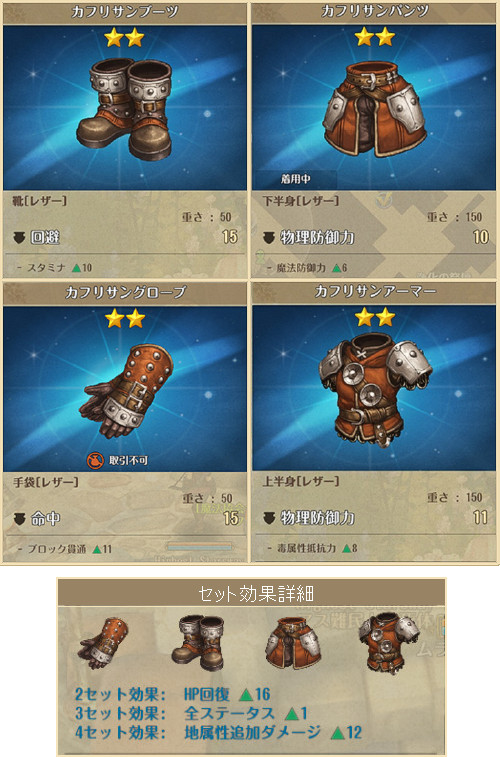Viewport: 500px width, 757px height.
Task: Click shield icon beside pants 物理防御力
Action: coord(269,238)
